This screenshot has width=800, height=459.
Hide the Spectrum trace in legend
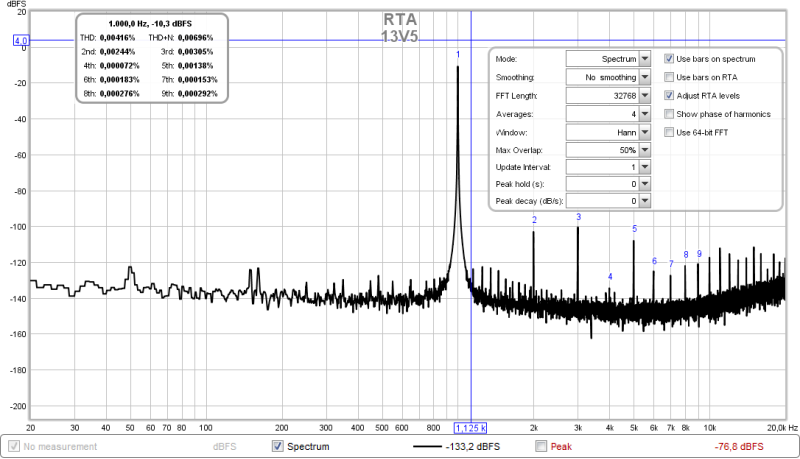[x=278, y=446]
